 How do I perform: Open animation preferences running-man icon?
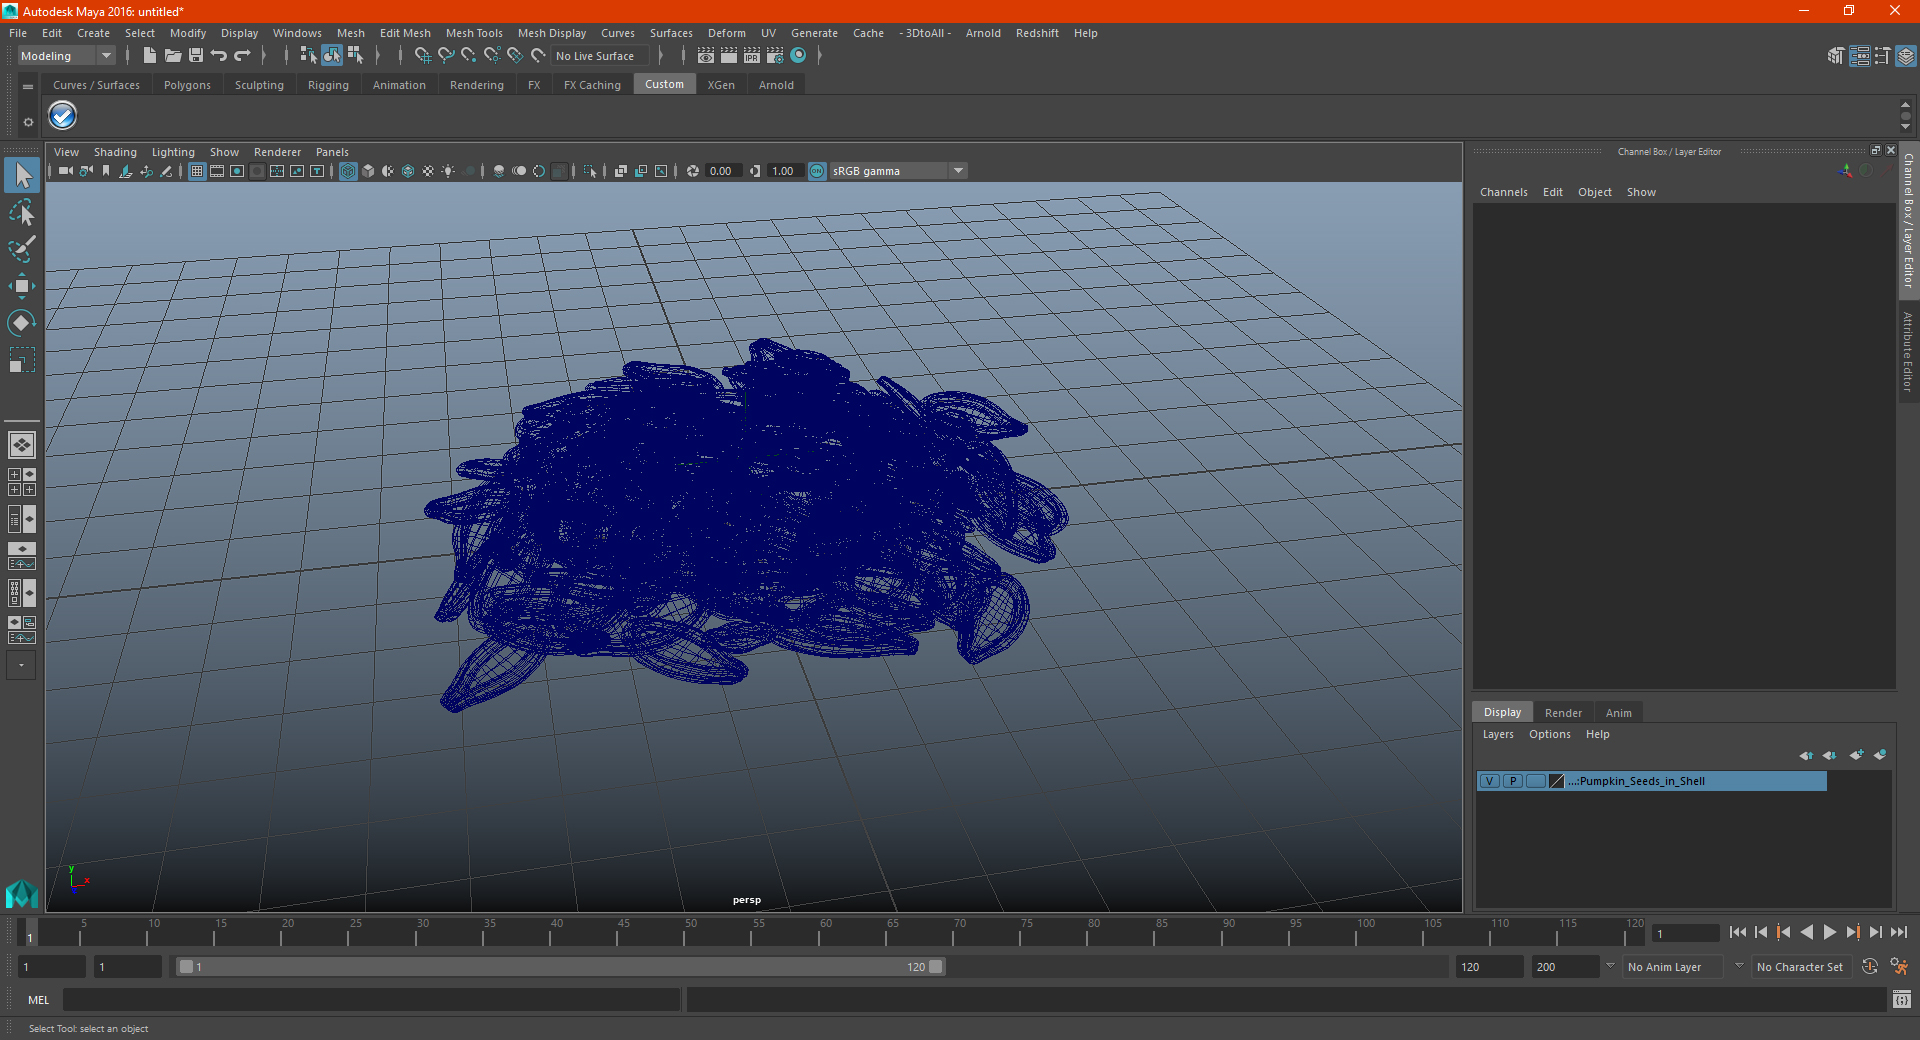pos(1899,967)
